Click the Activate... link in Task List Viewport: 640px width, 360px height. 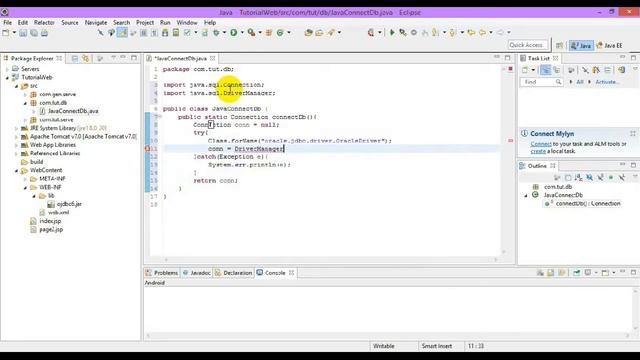[x=607, y=82]
